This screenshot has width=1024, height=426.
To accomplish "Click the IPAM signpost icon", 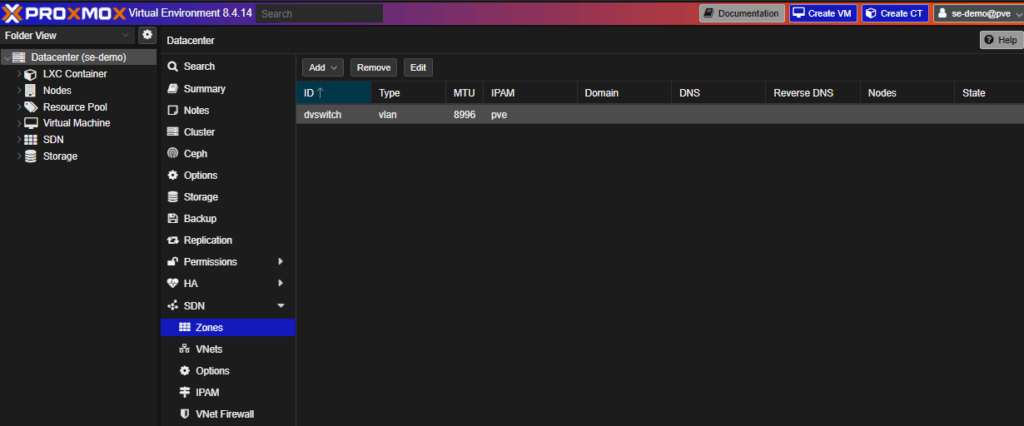I will tap(184, 393).
